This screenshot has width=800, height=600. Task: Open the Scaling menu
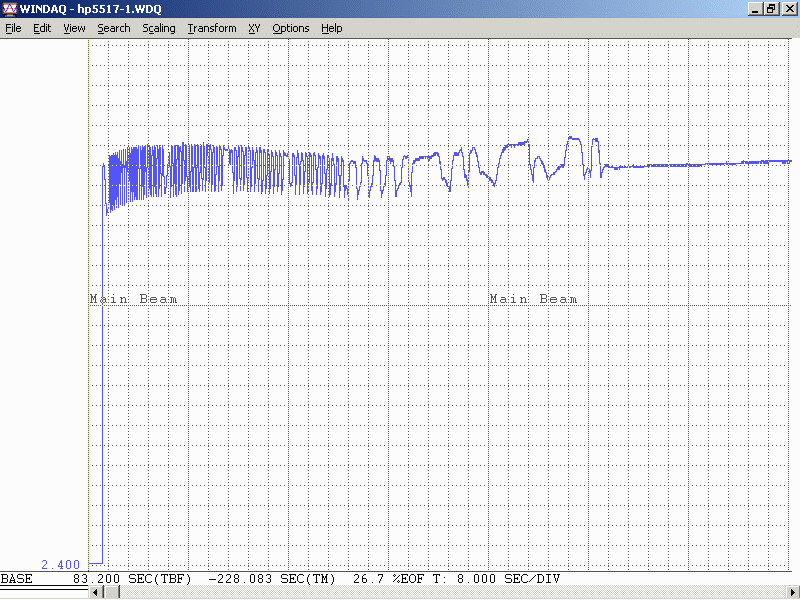158,28
